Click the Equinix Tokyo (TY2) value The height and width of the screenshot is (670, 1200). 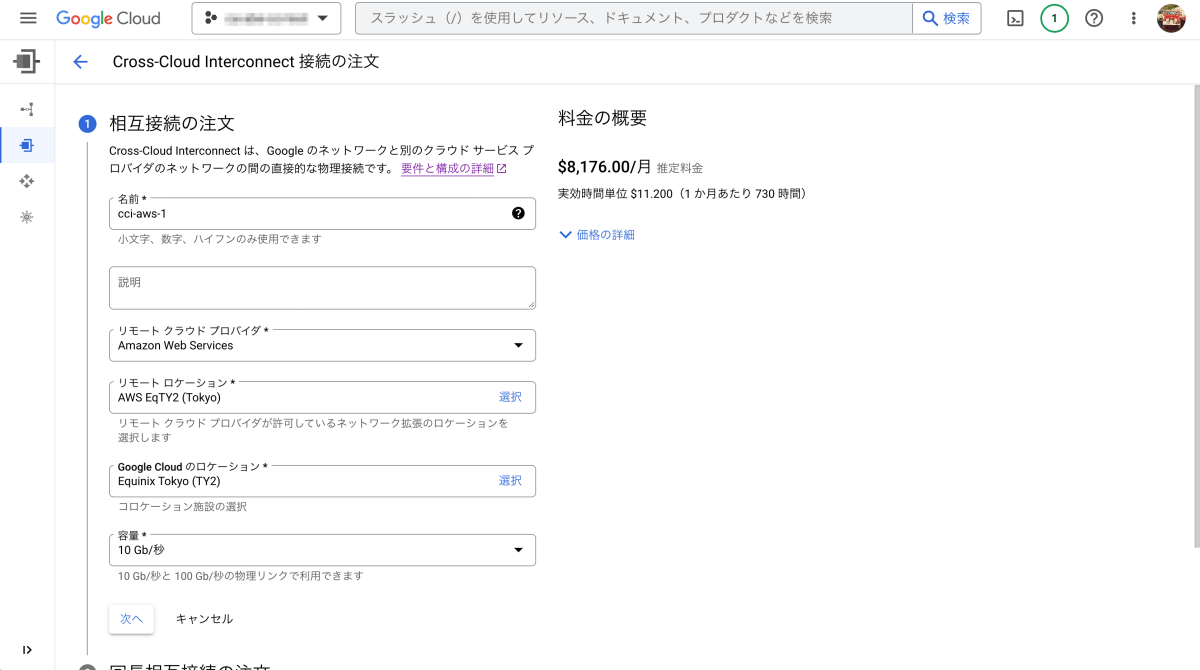[x=169, y=481]
